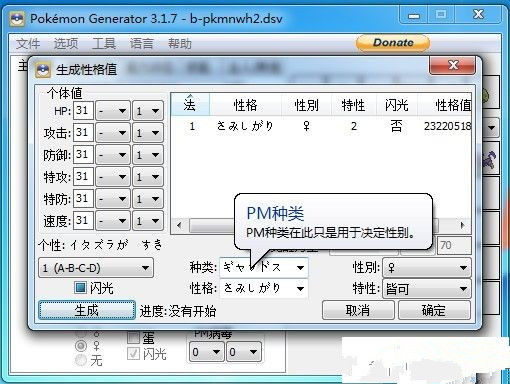This screenshot has height=384, width=510.
Task: Click the 攻击 value field
Action: point(83,133)
